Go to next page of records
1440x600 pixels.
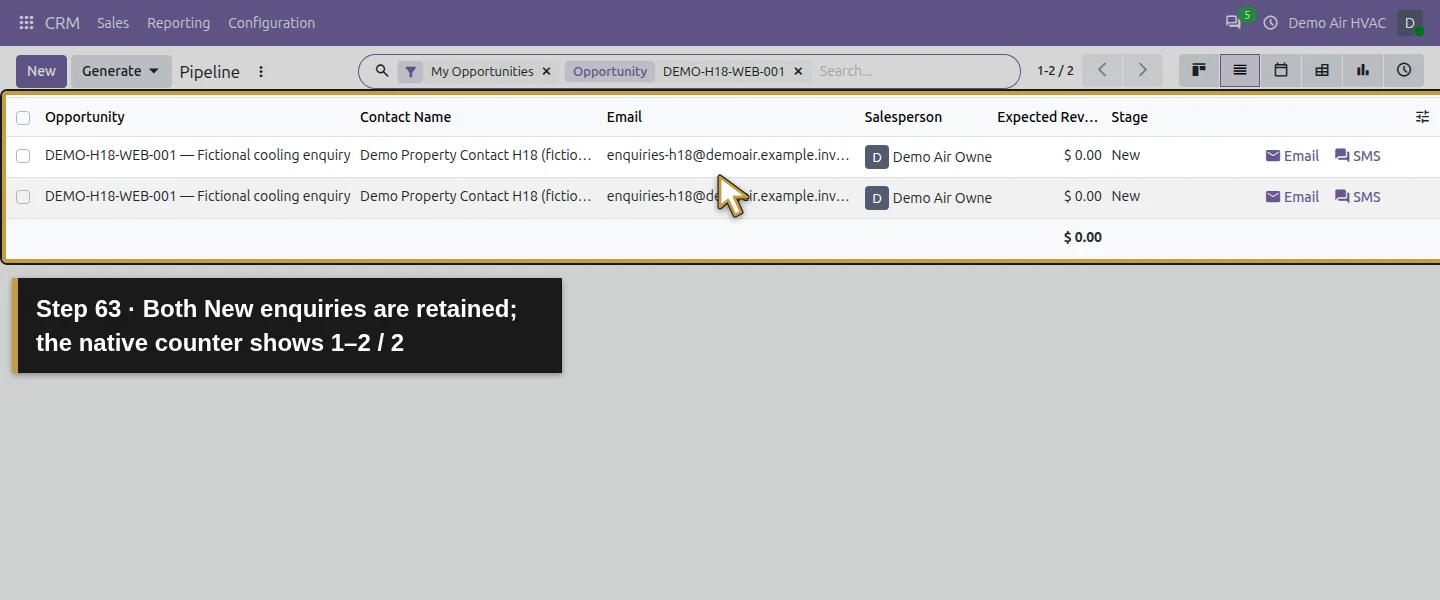pos(1142,70)
